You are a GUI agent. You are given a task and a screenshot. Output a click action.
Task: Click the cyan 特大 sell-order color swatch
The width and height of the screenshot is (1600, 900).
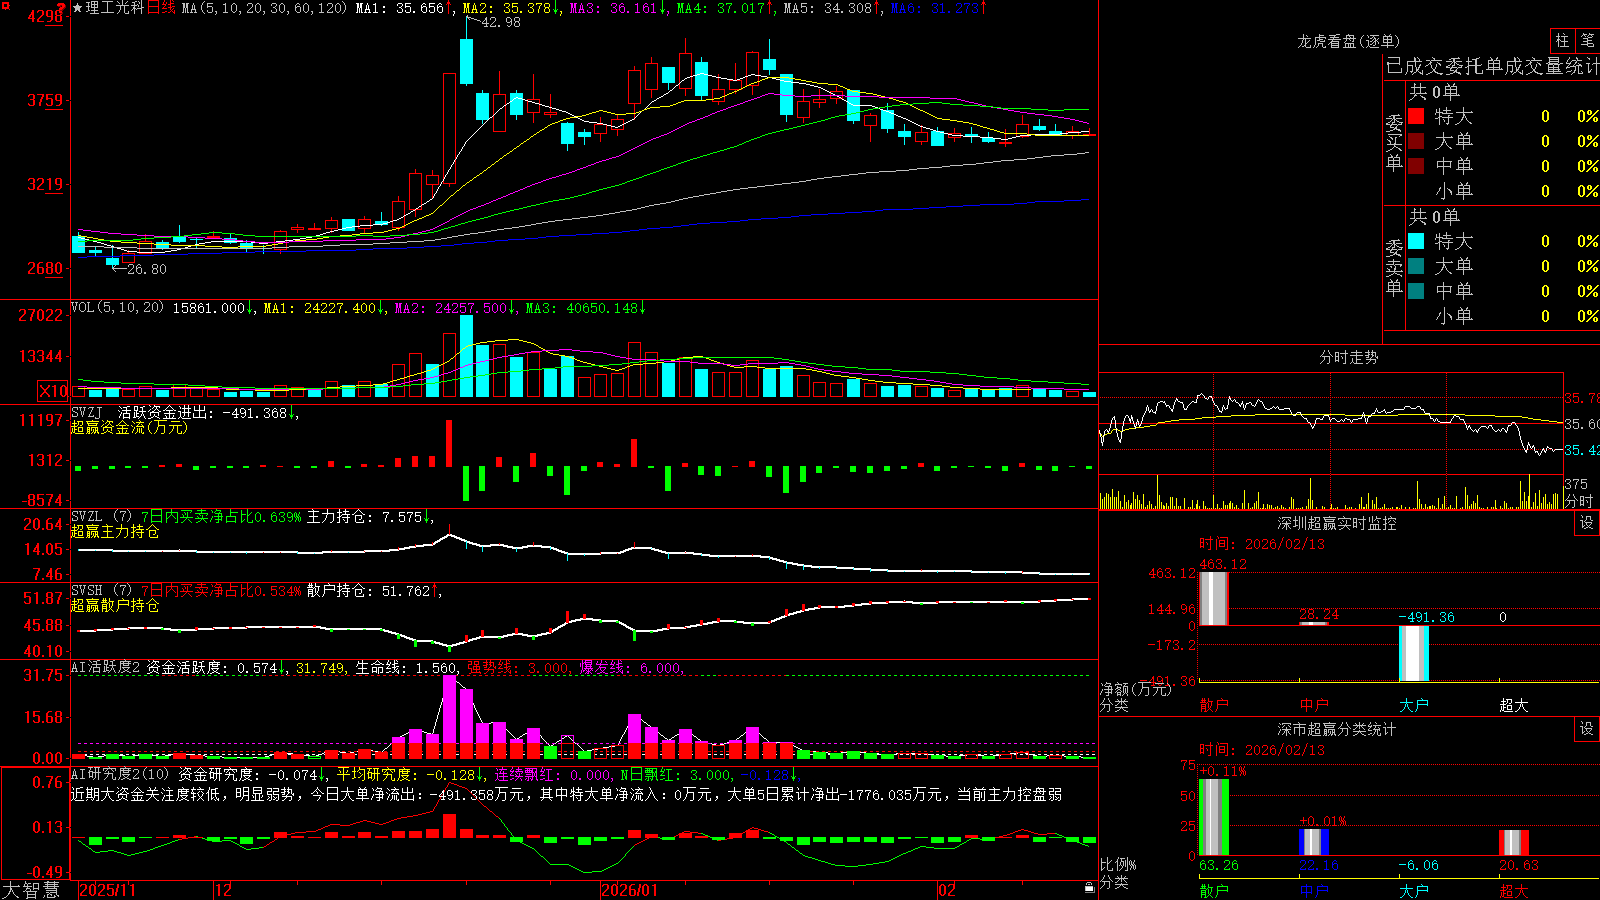[1416, 241]
